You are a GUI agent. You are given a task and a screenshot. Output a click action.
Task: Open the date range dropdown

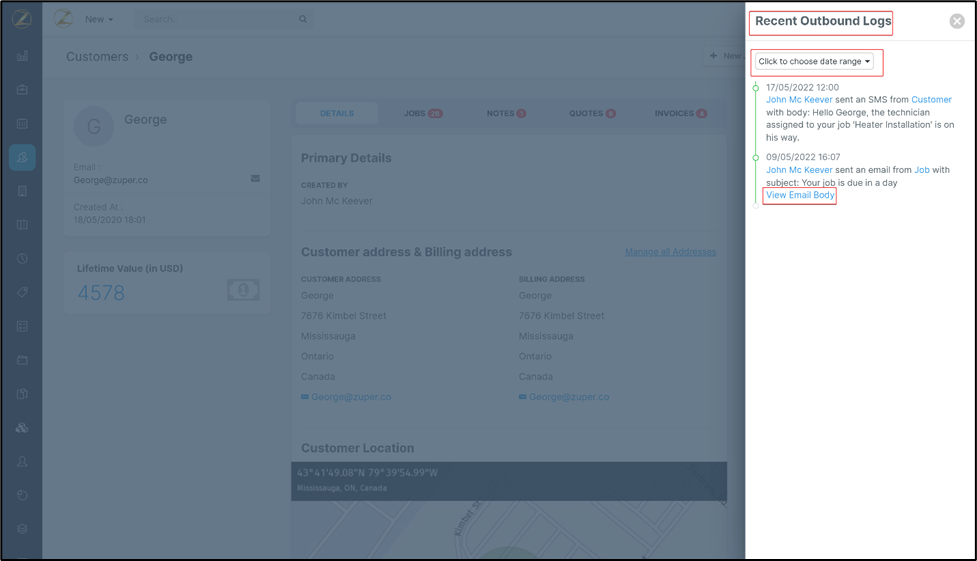(x=814, y=62)
